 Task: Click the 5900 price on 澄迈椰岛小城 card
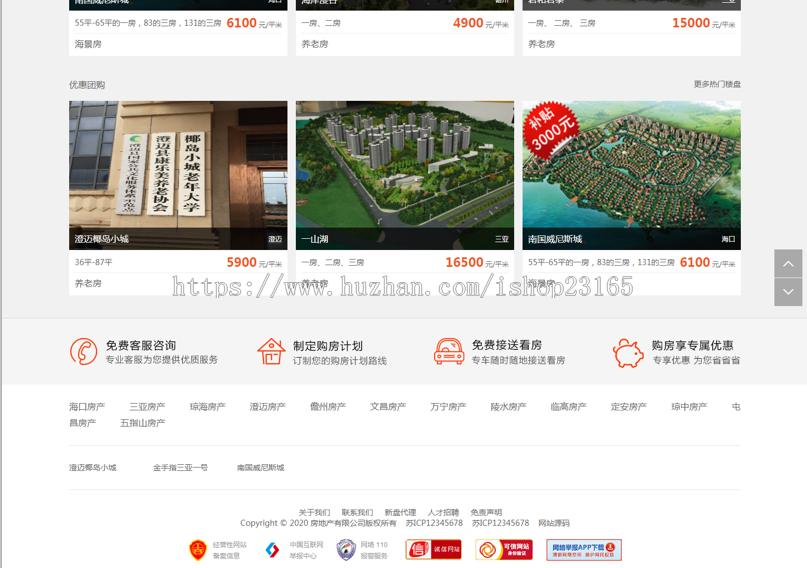click(x=241, y=262)
